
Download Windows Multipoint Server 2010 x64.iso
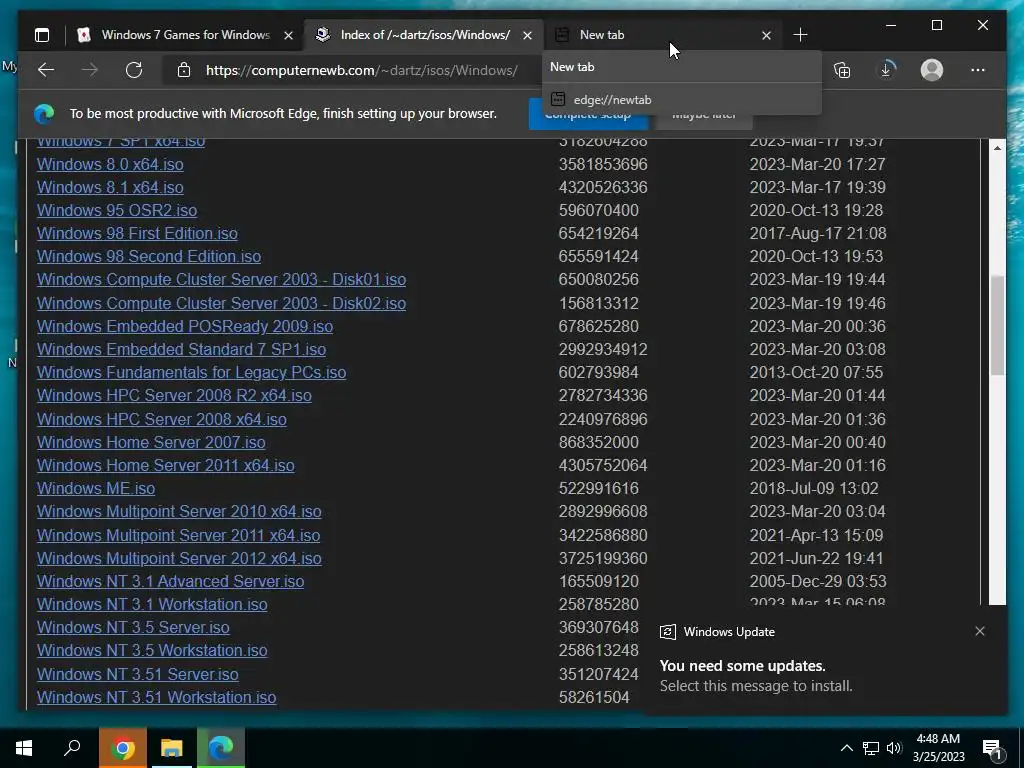click(x=179, y=511)
